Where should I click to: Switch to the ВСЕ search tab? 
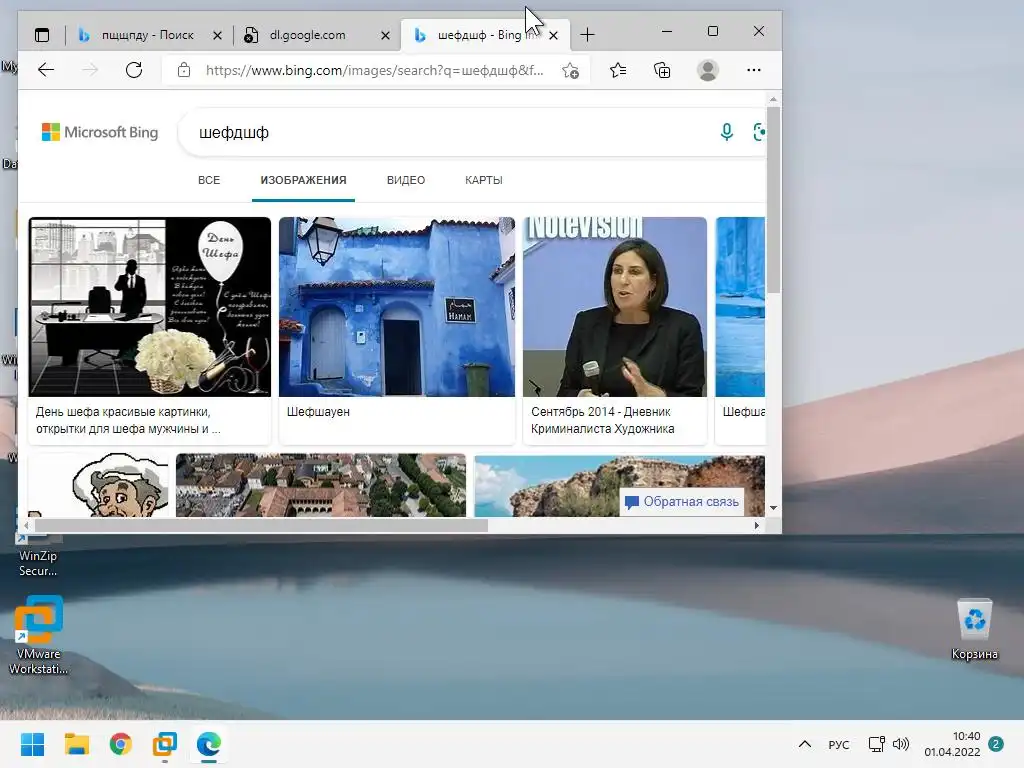209,180
